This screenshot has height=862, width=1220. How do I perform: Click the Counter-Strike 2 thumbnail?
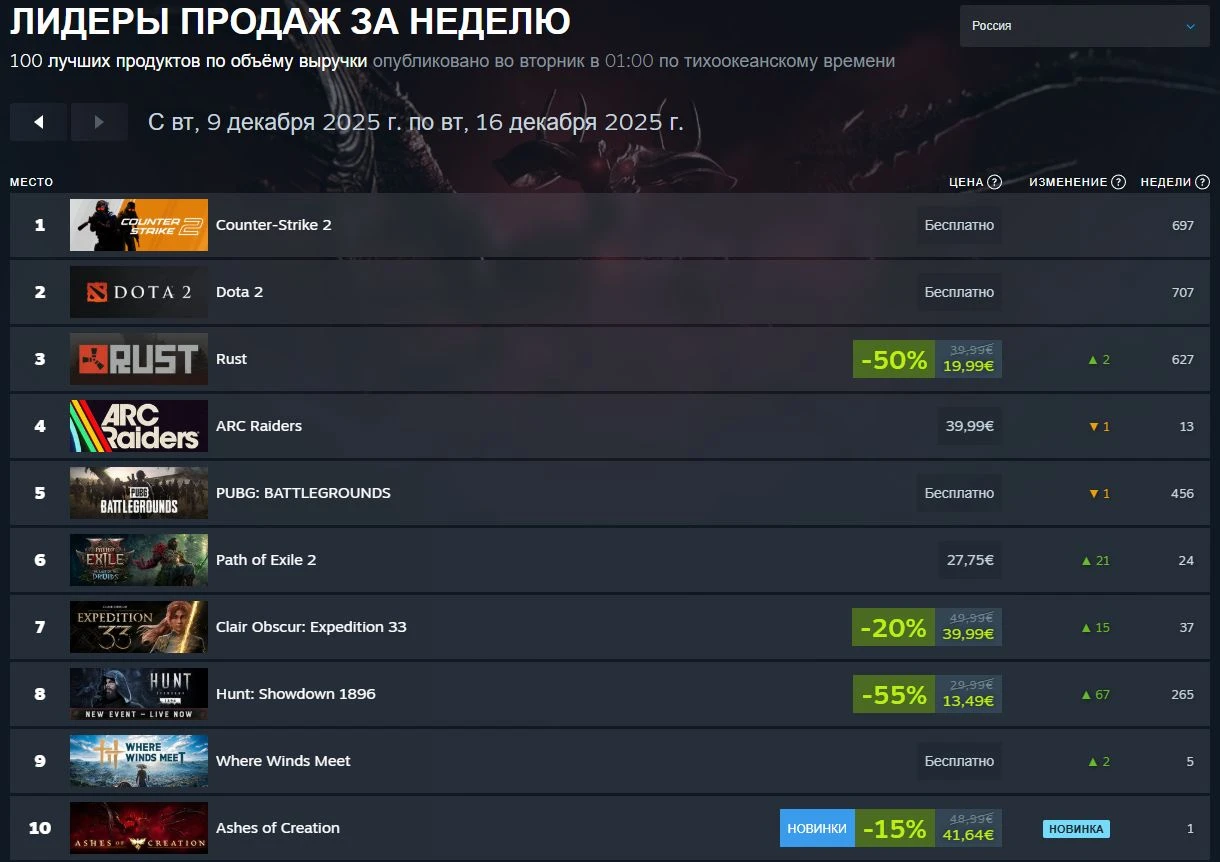pyautogui.click(x=139, y=225)
